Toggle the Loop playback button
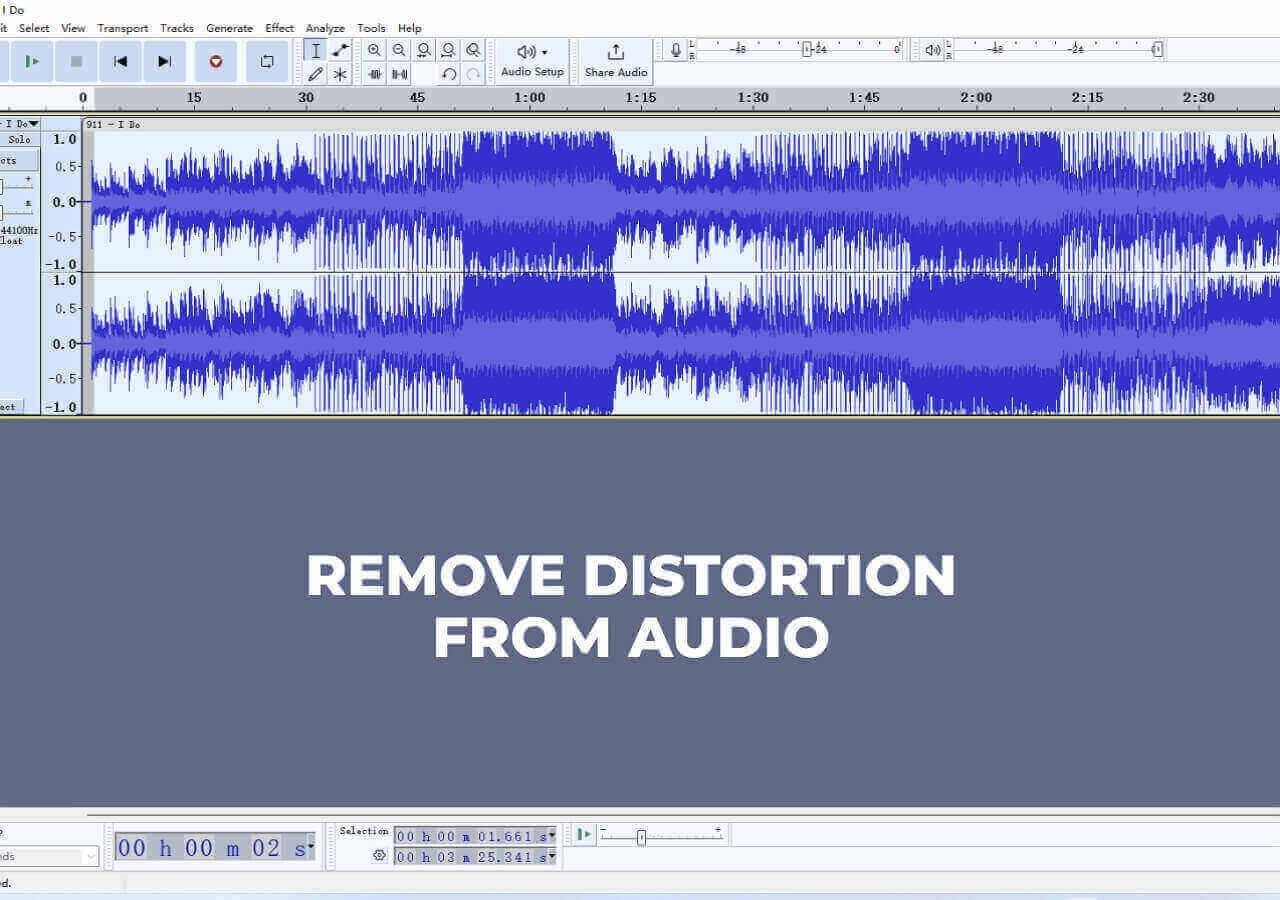Screen dimensions: 1280x900 pos(267,62)
